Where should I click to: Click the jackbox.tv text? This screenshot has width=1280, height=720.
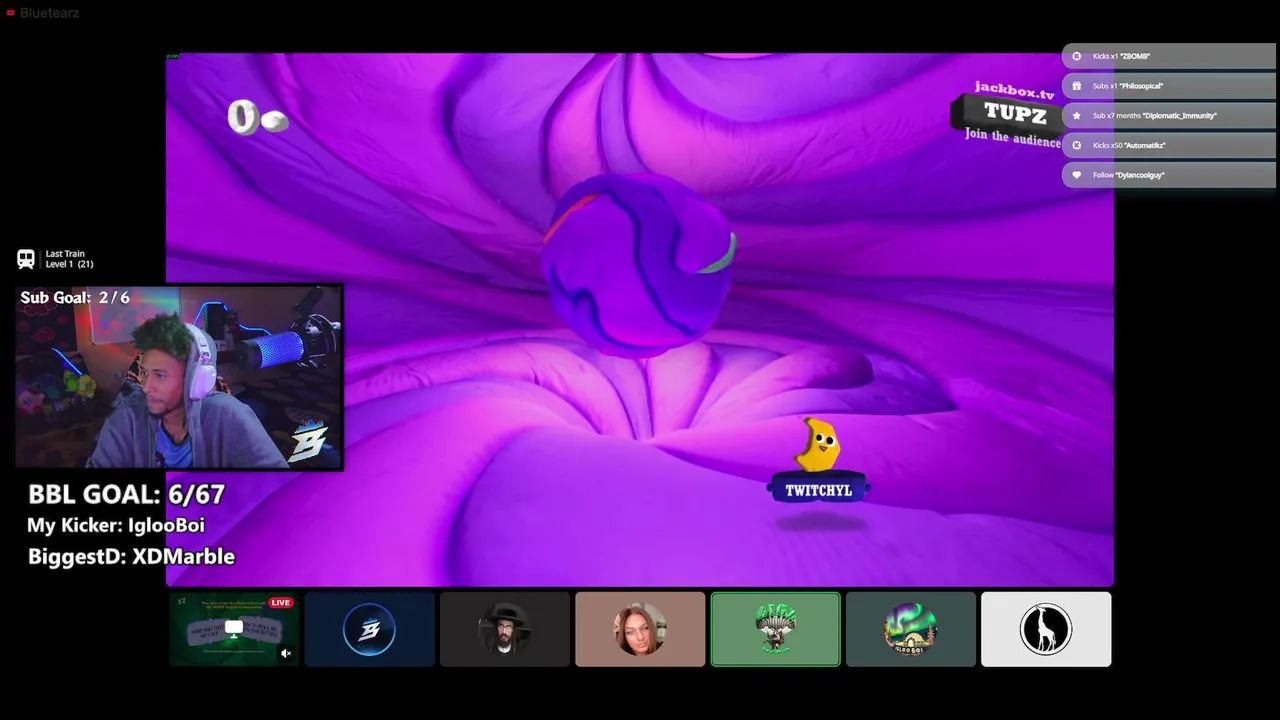(1014, 90)
